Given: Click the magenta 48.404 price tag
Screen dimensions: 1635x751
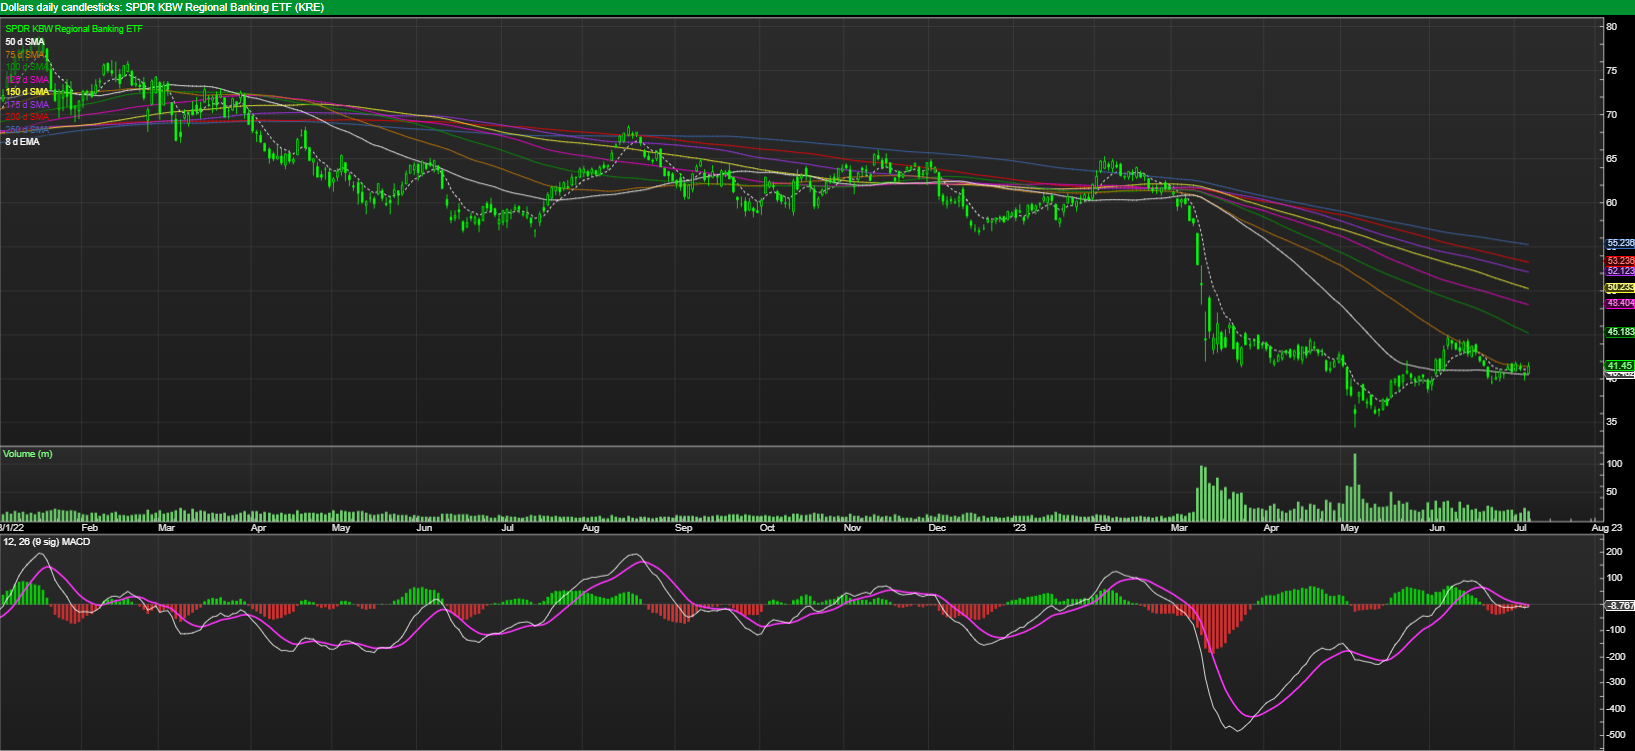Looking at the screenshot, I should pos(1620,303).
